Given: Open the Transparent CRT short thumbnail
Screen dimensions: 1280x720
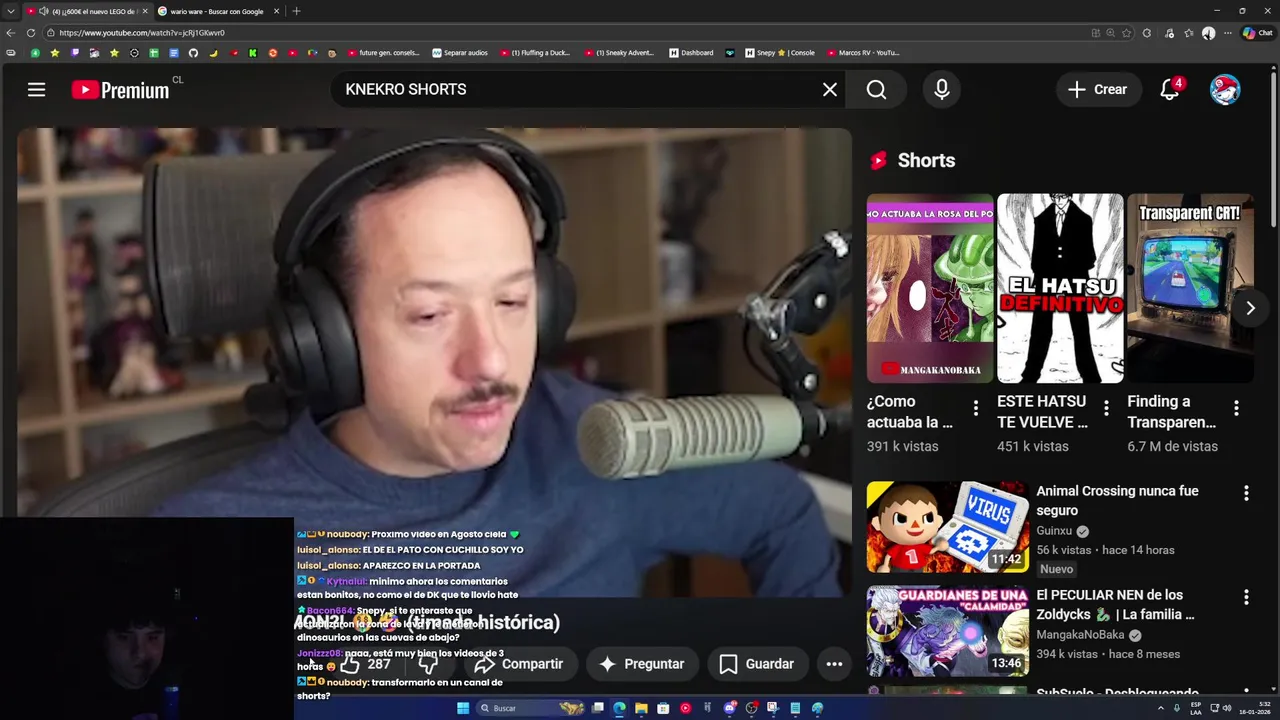Looking at the screenshot, I should tap(1190, 288).
